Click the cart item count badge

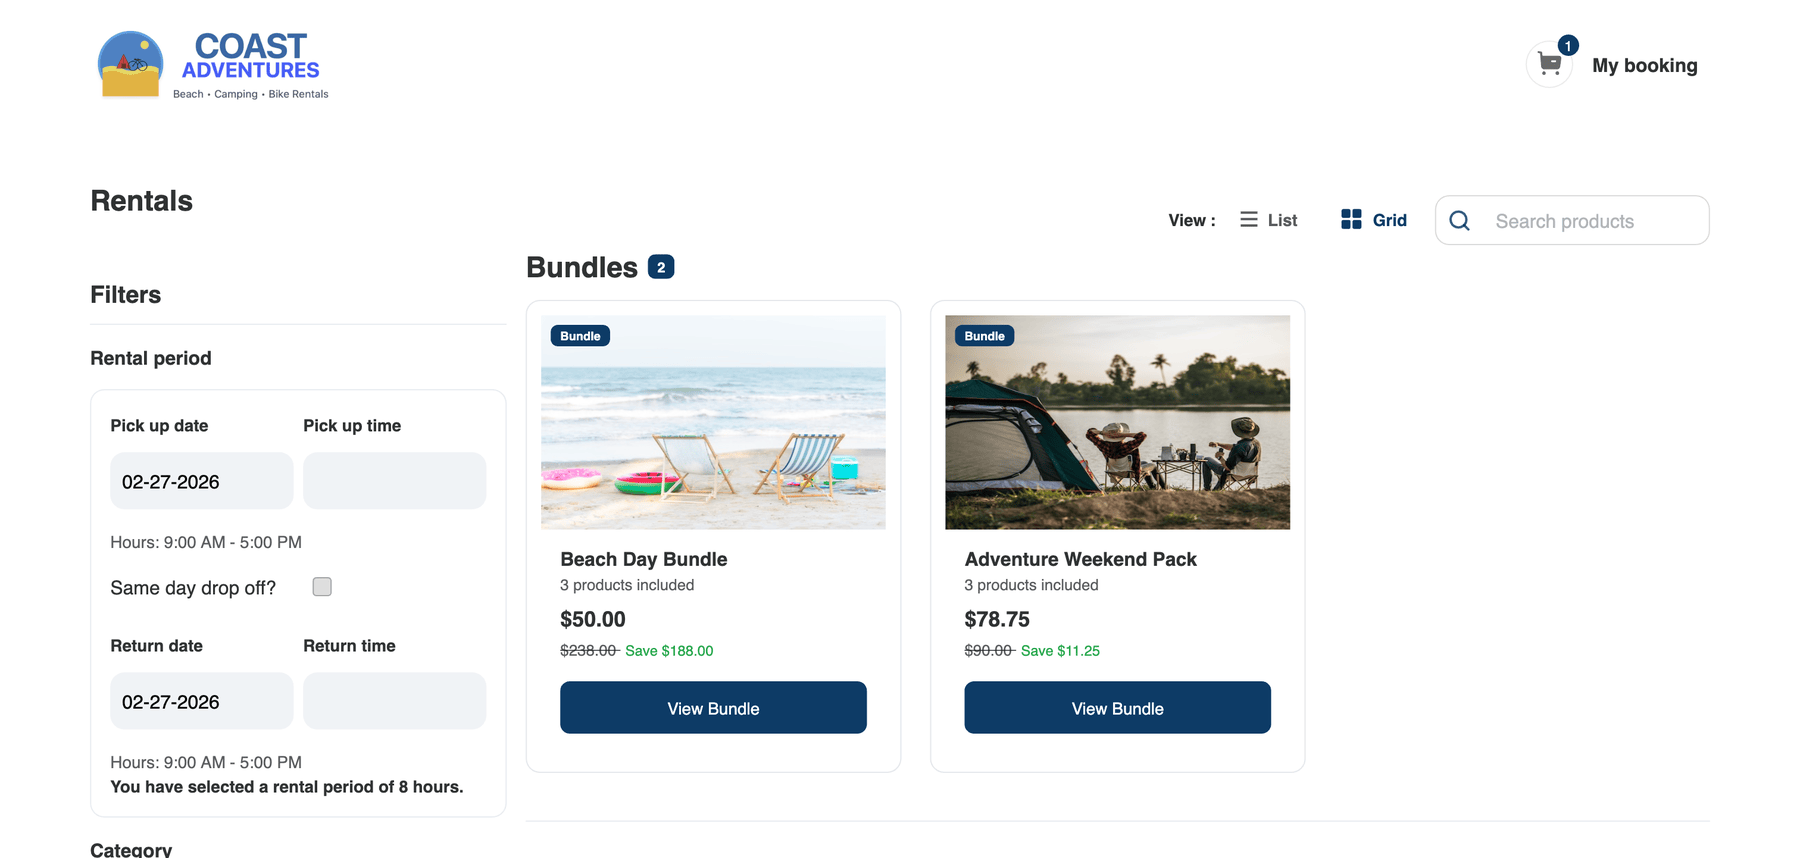(1567, 45)
